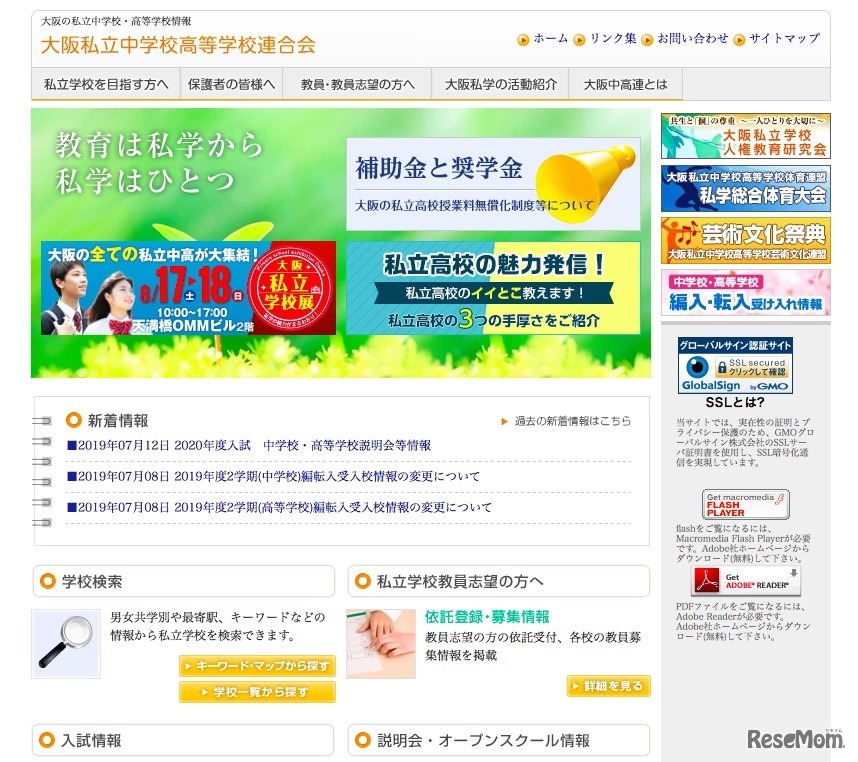This screenshot has width=858, height=762.
Task: Click the Get Adobe Reader badge
Action: tap(745, 581)
